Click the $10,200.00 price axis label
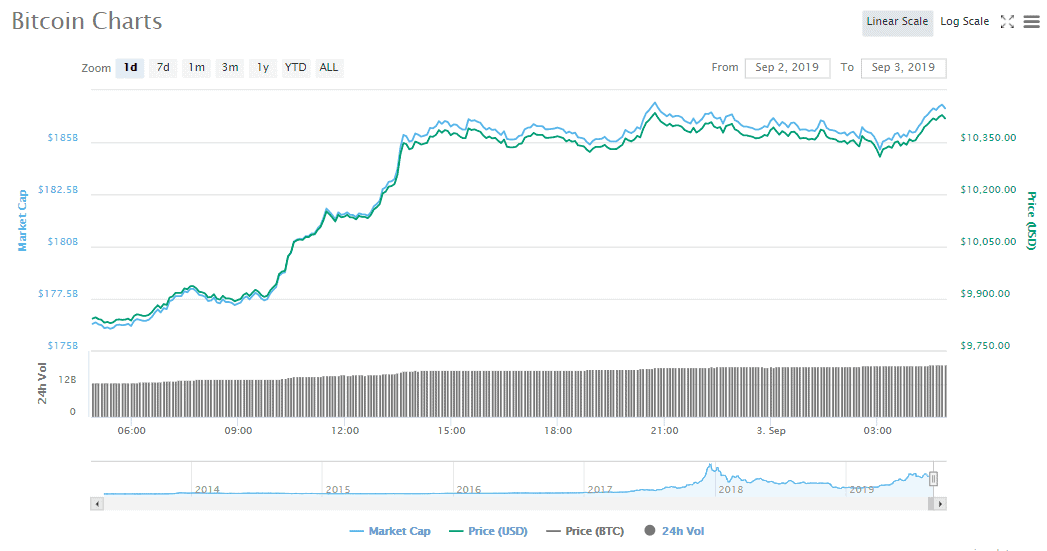 click(988, 190)
